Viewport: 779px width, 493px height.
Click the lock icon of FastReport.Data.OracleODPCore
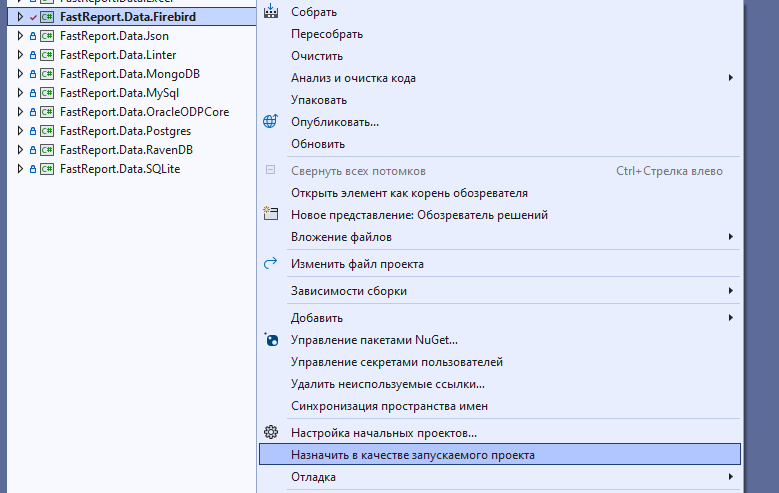point(33,112)
